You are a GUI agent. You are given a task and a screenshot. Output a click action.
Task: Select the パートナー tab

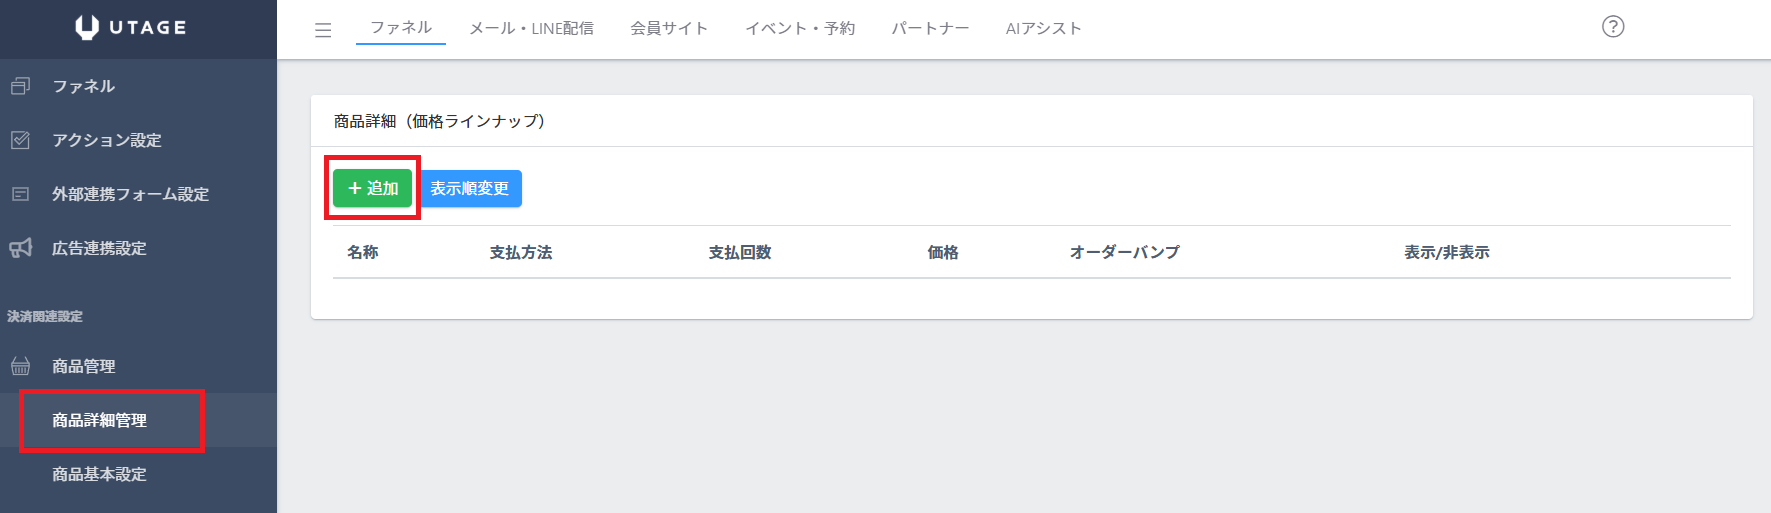[x=930, y=28]
